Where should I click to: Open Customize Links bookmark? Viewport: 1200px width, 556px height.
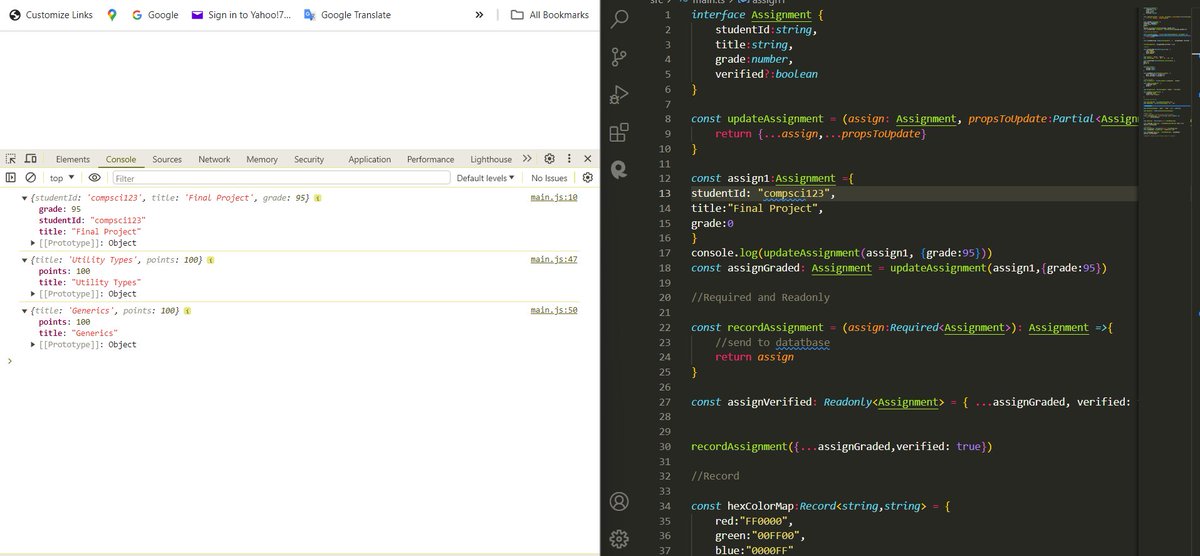(x=51, y=15)
